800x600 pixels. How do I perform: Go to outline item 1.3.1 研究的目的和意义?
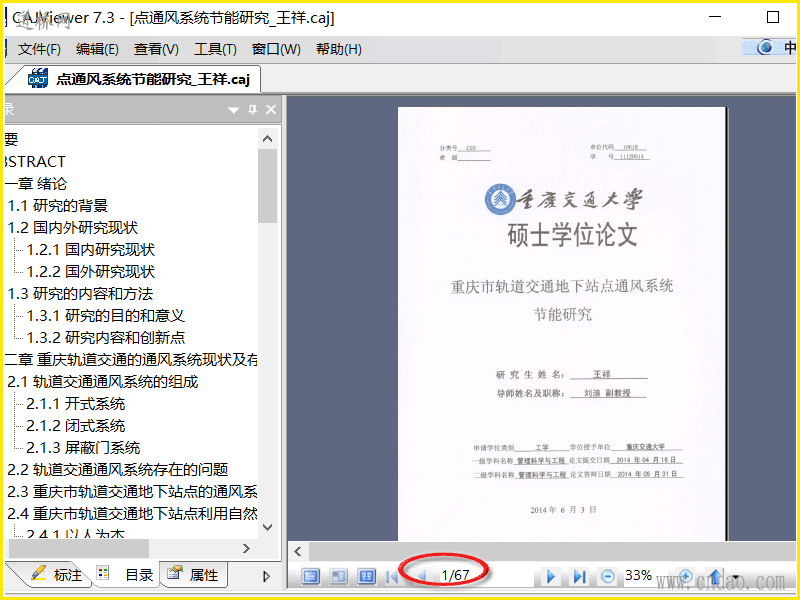105,316
